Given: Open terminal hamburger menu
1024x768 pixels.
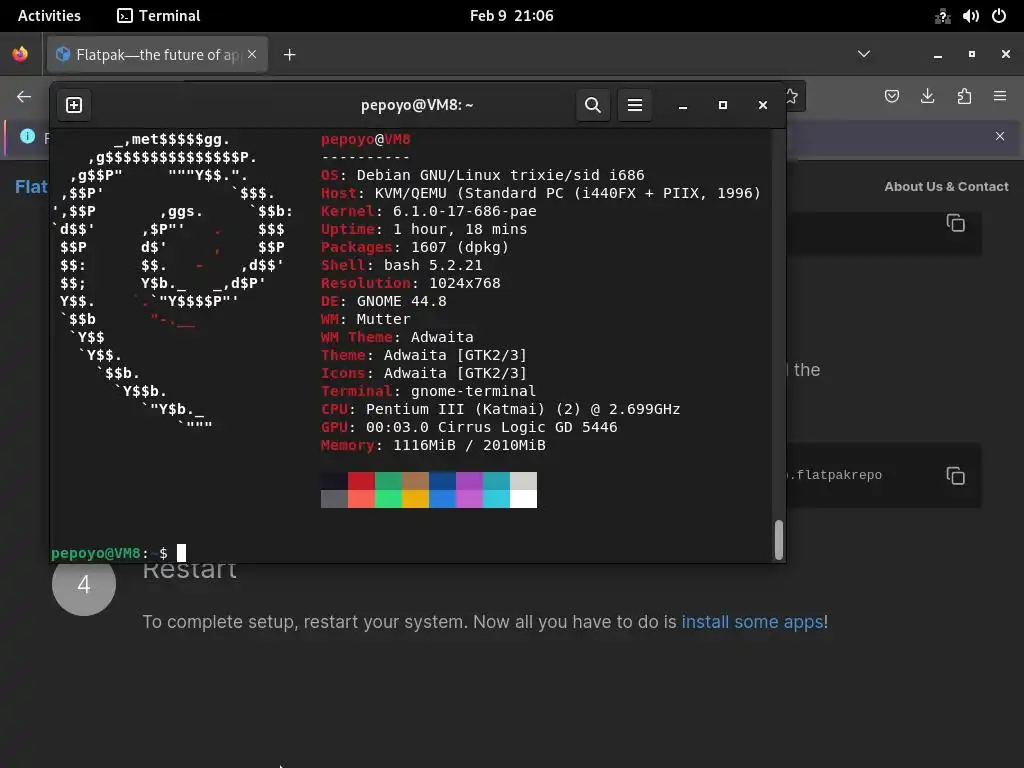Looking at the screenshot, I should coord(635,105).
